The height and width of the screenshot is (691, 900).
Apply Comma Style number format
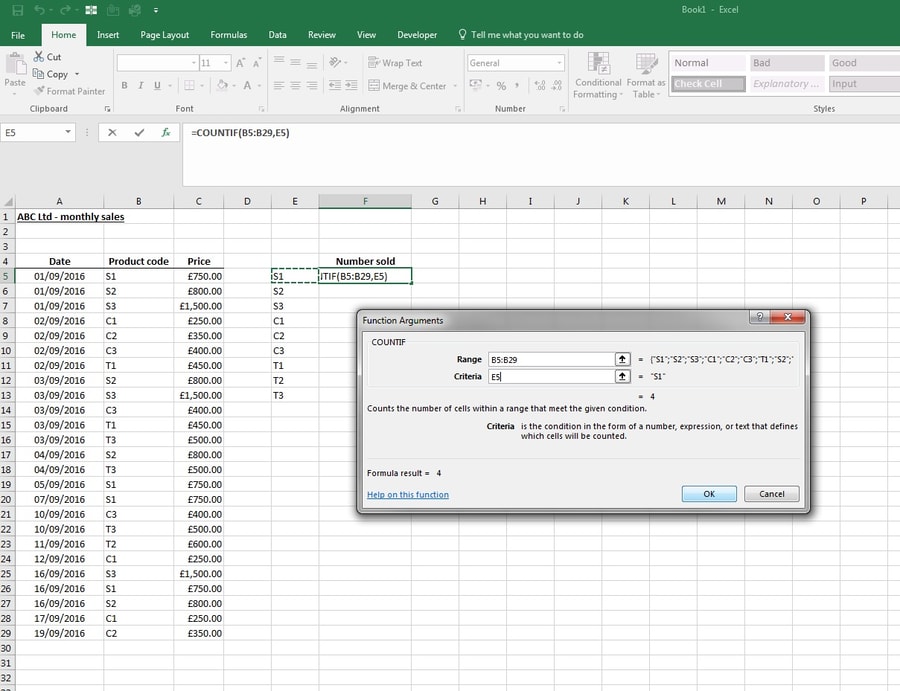(x=517, y=86)
